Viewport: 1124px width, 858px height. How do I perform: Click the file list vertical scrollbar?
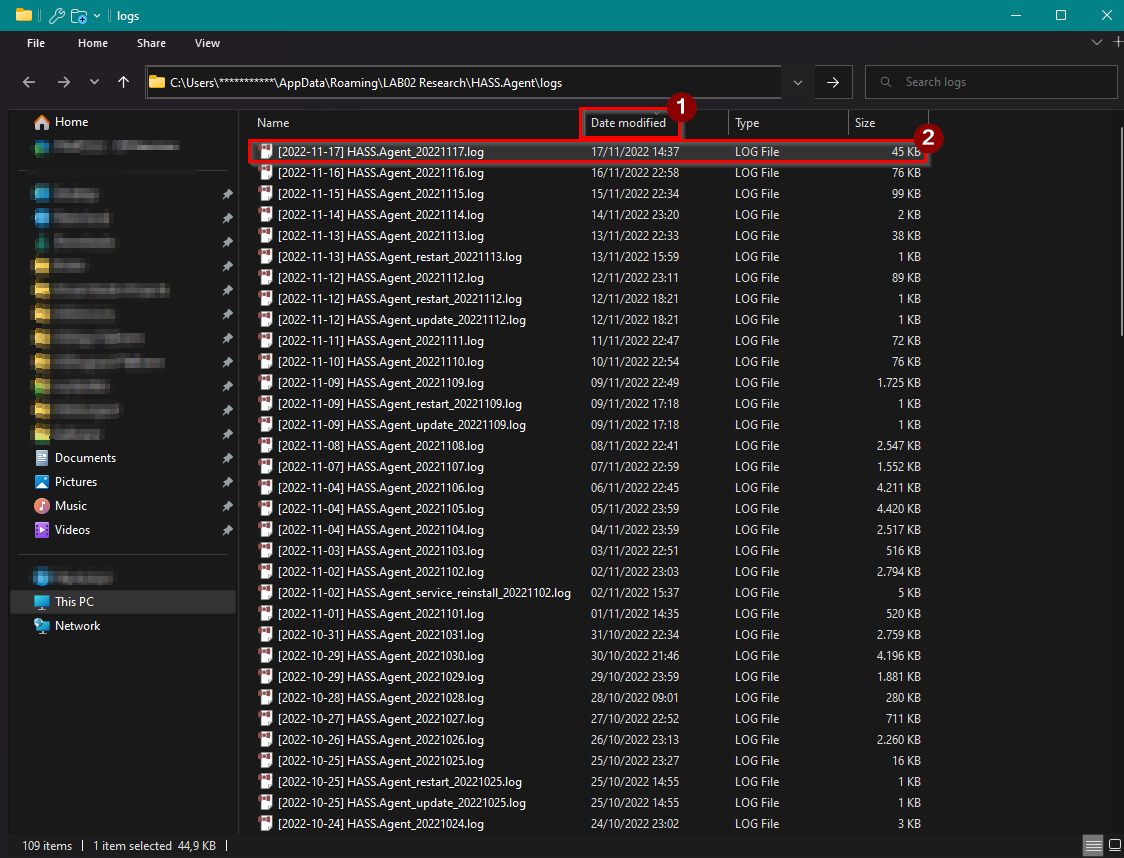click(x=1120, y=231)
